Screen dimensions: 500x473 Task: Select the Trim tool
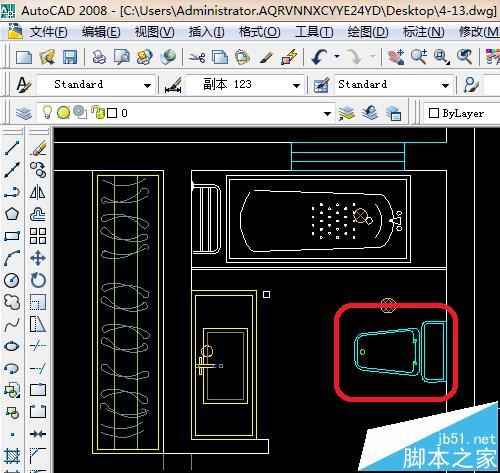(x=38, y=346)
